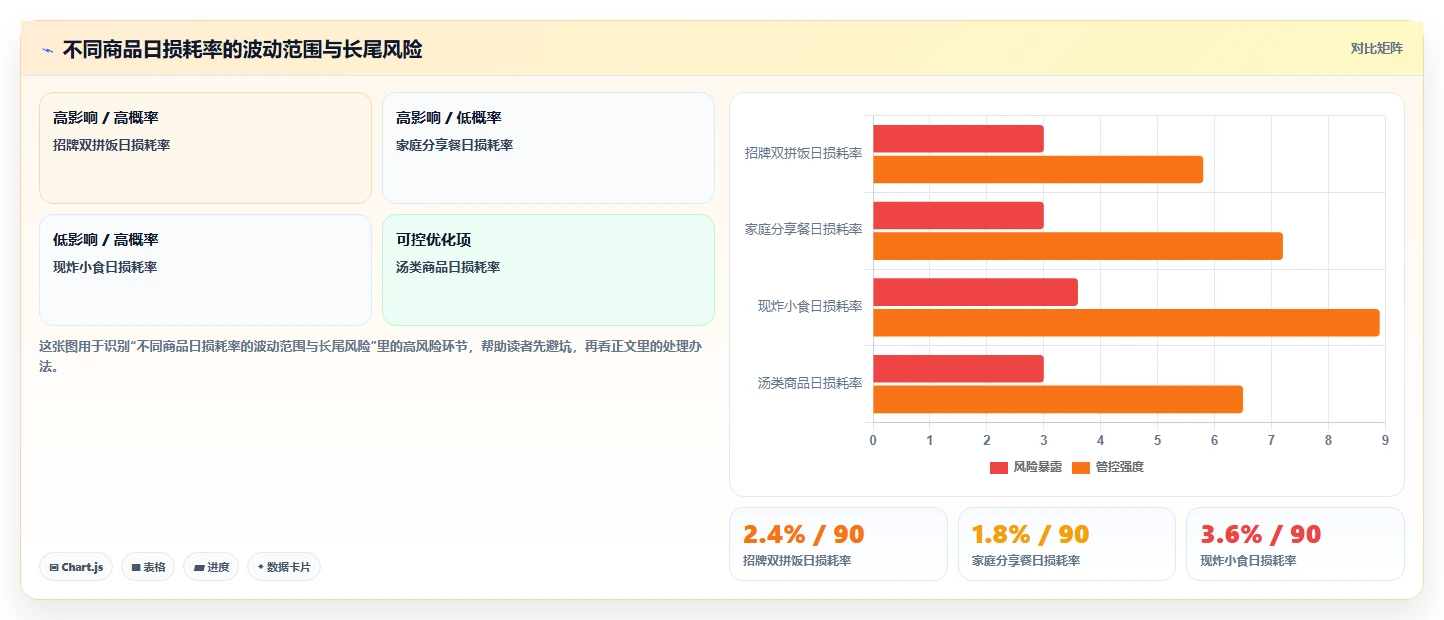
Task: Click the 表格 tag icon
Action: 136,567
